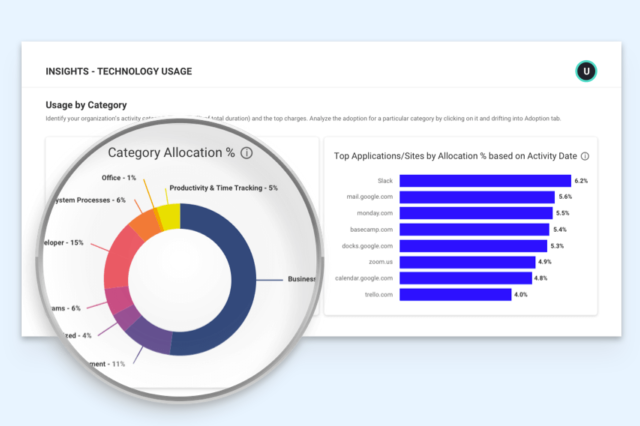Click the mail.google.com bar
This screenshot has height=426, width=640.
(x=477, y=197)
